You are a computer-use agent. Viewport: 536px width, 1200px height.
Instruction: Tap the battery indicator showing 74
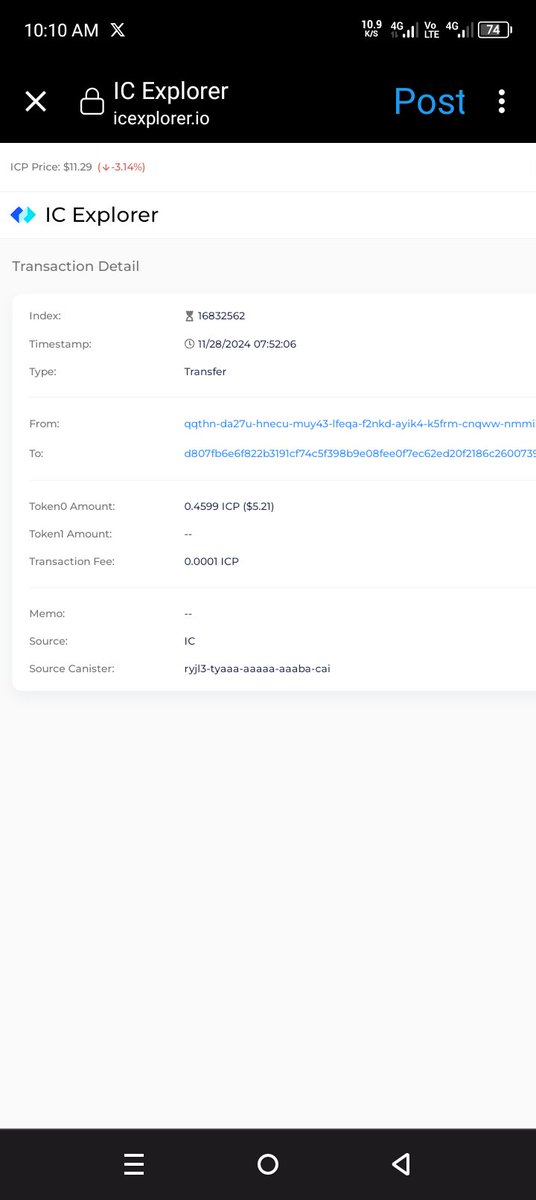coord(494,30)
